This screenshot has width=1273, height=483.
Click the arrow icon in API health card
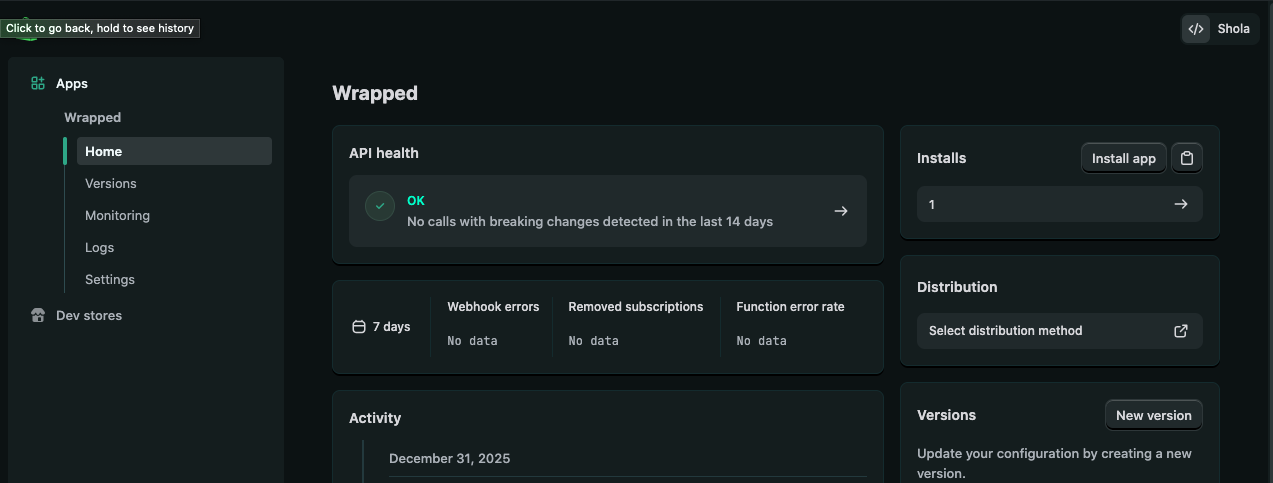(841, 211)
